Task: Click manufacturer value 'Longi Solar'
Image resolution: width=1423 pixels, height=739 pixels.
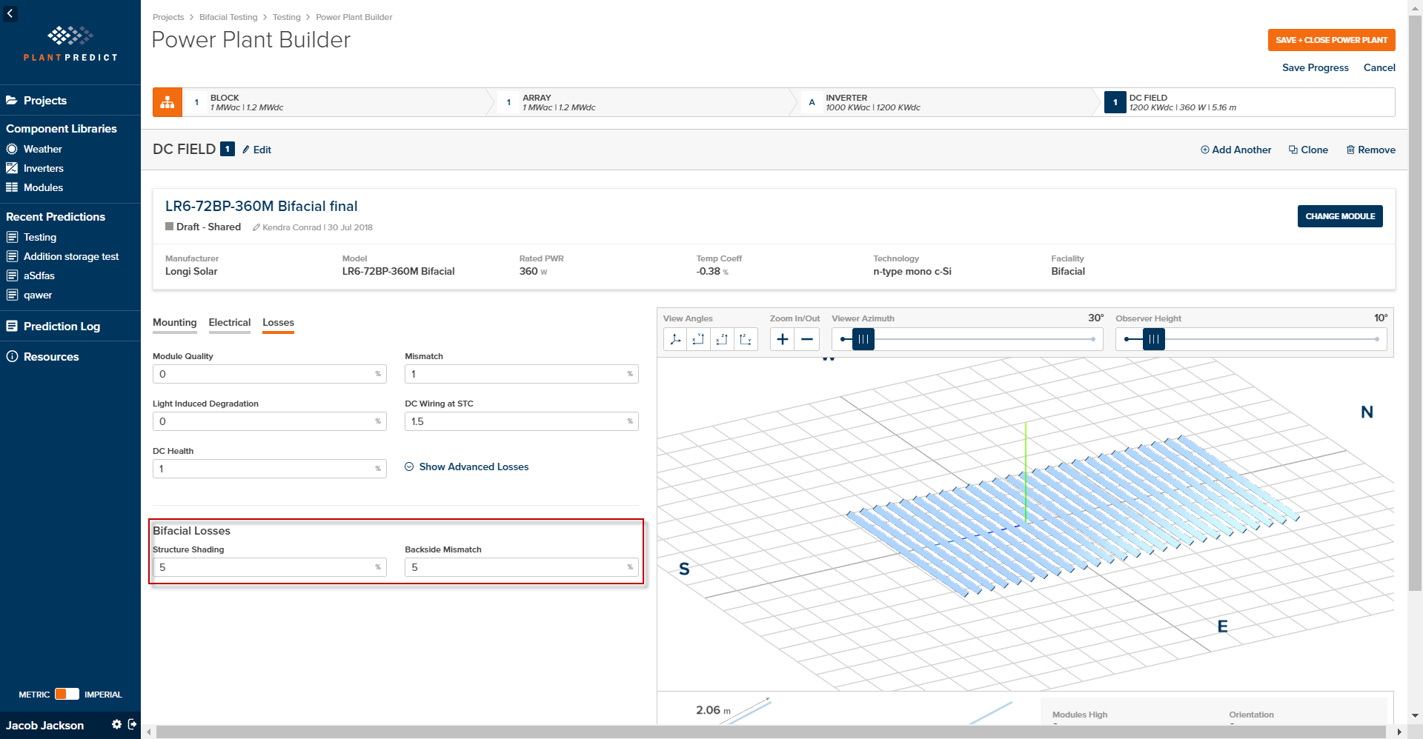Action: point(191,271)
